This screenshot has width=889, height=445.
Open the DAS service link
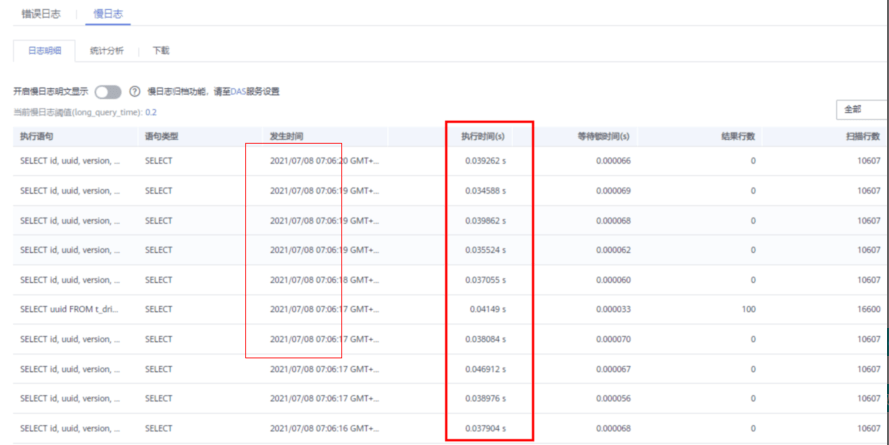pyautogui.click(x=238, y=92)
